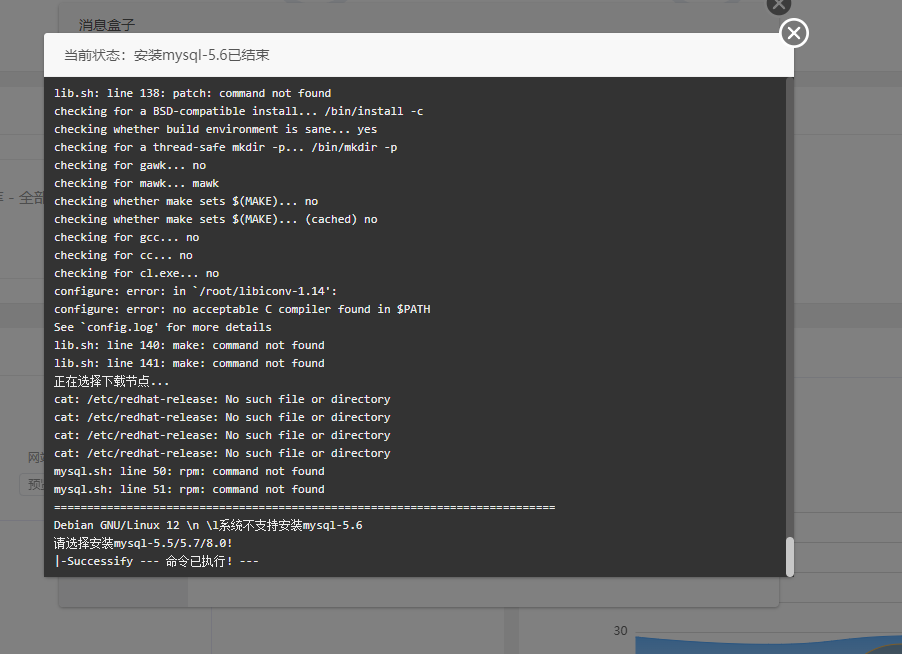The height and width of the screenshot is (654, 902).
Task: Click line 'no acceptable C compiler found in $PATH'
Action: pos(242,309)
